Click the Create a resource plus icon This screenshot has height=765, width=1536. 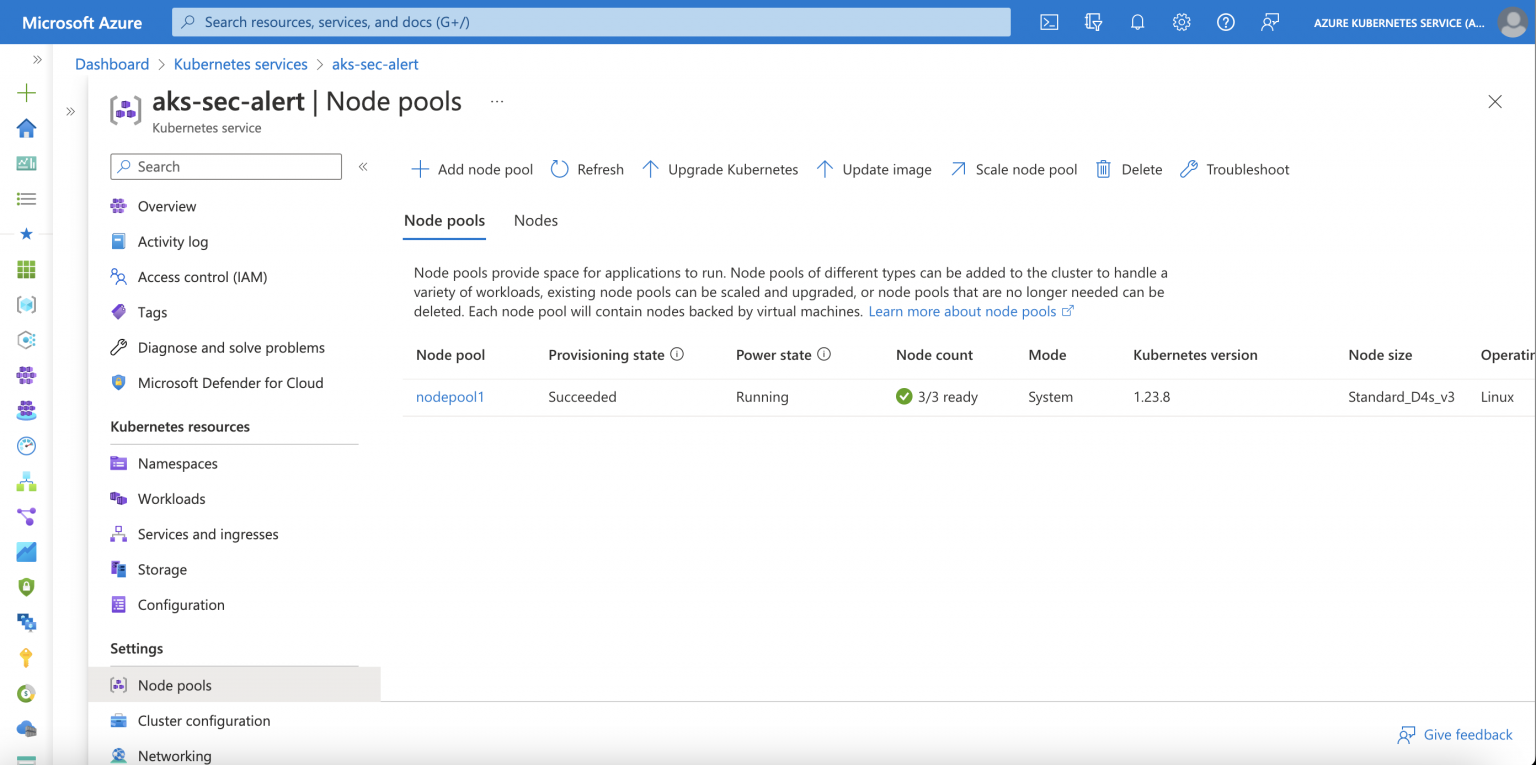click(x=25, y=92)
